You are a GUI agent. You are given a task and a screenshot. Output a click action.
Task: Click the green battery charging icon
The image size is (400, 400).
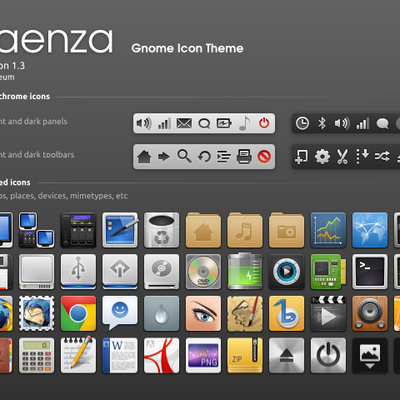(245, 271)
